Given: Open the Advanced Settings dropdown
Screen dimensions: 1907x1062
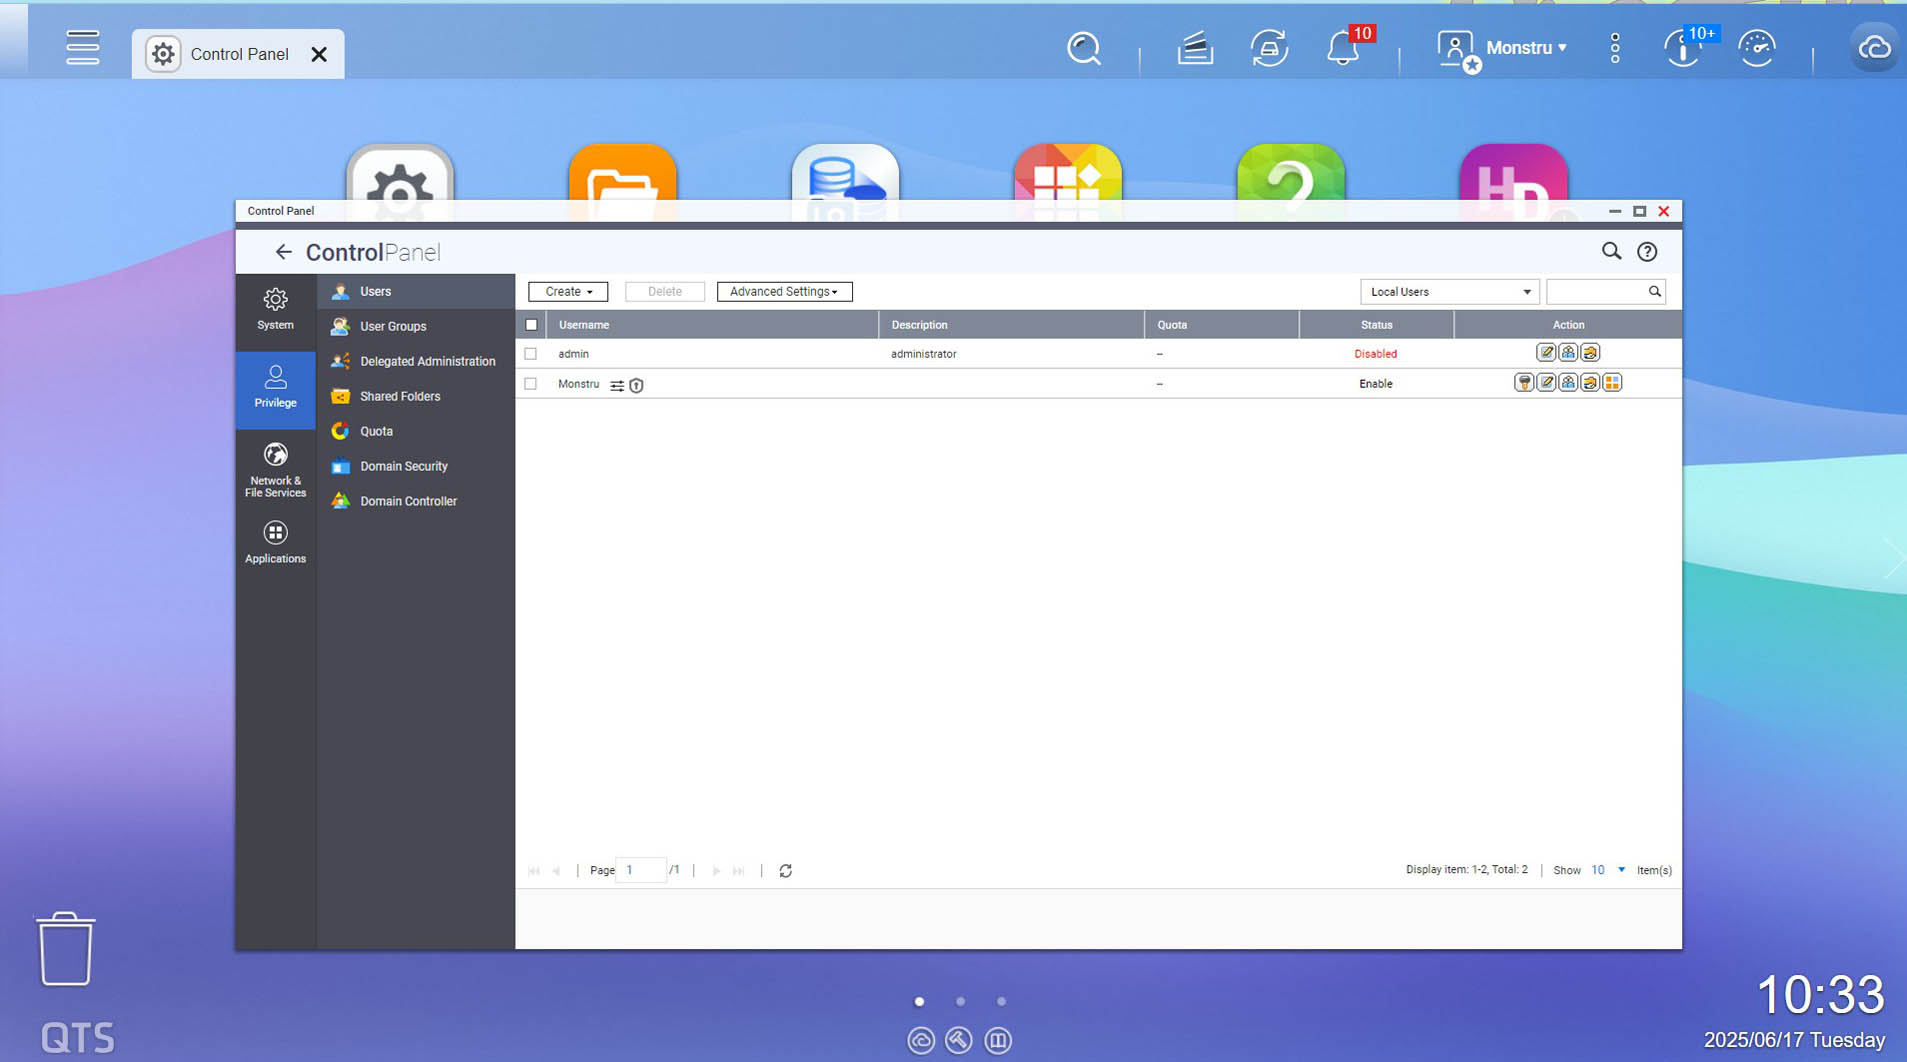Looking at the screenshot, I should [784, 292].
